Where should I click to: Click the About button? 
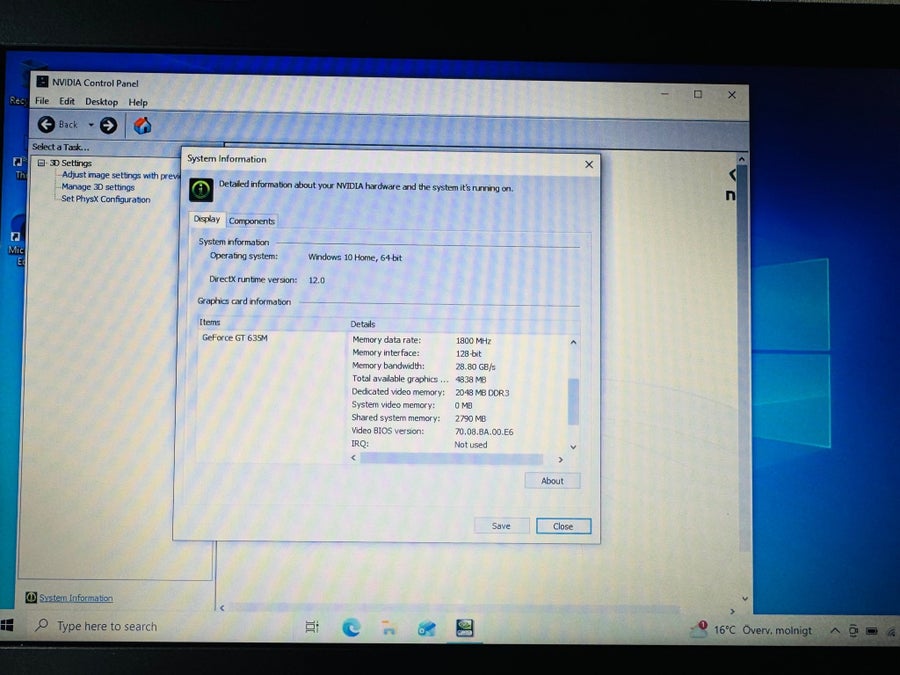click(x=552, y=481)
